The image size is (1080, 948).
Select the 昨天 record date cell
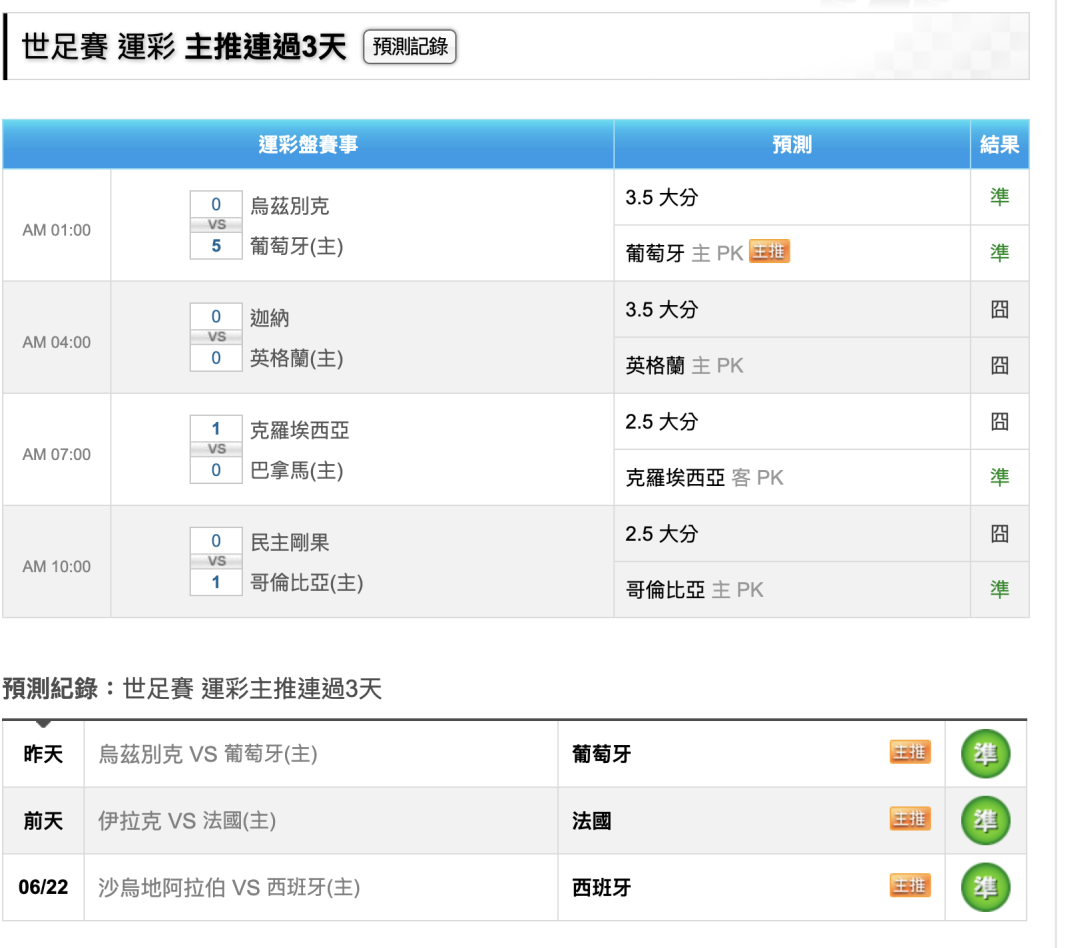43,754
